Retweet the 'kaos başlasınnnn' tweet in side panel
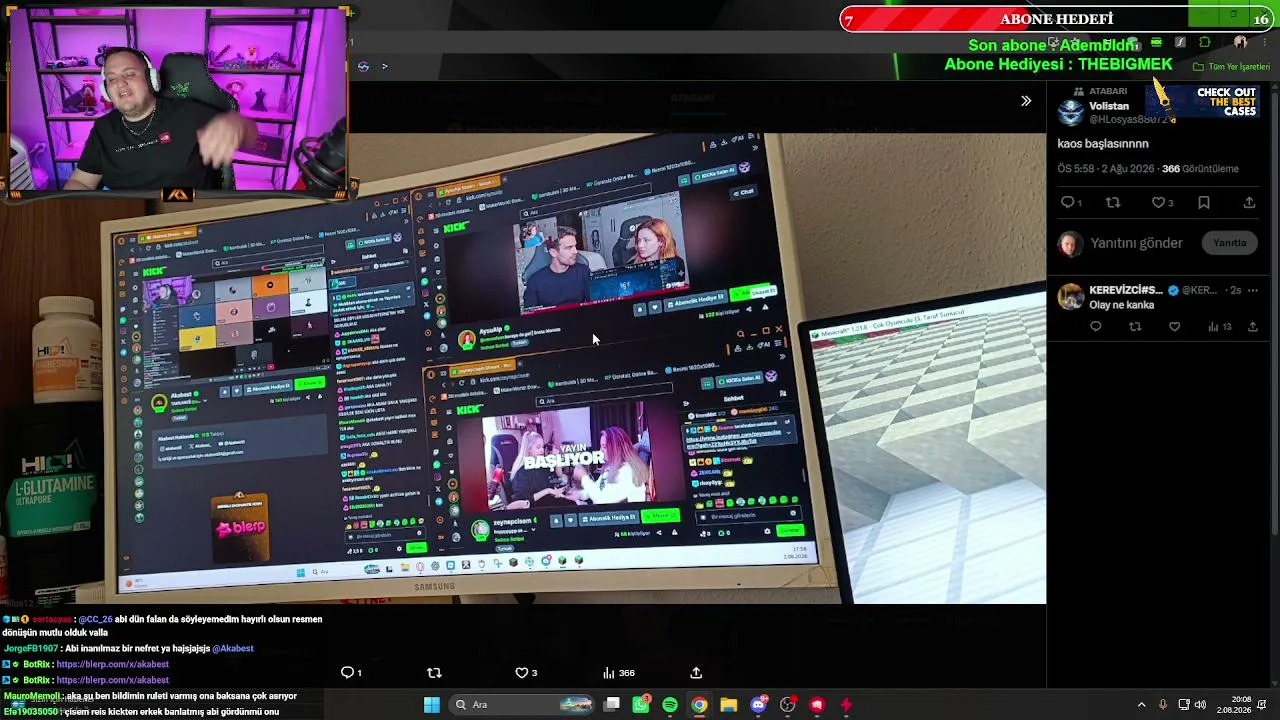 (1112, 203)
